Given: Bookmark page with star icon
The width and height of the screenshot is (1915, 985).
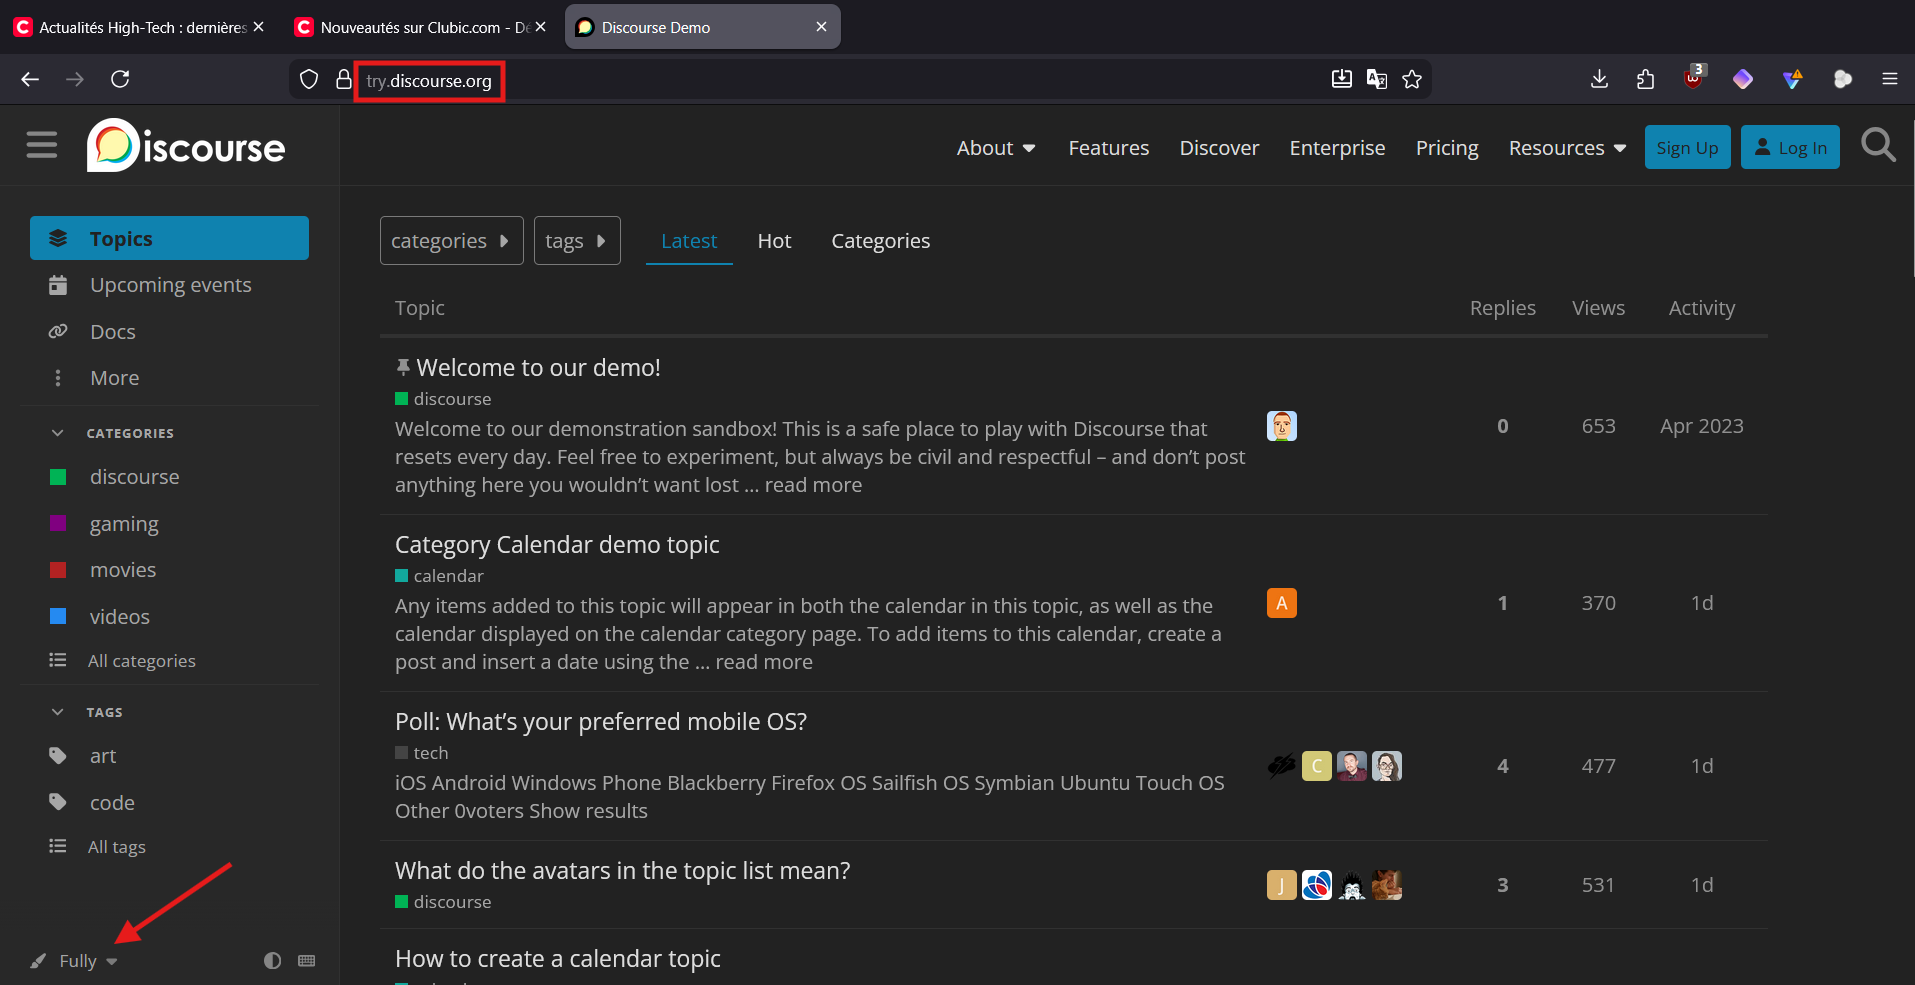Looking at the screenshot, I should click(x=1412, y=80).
